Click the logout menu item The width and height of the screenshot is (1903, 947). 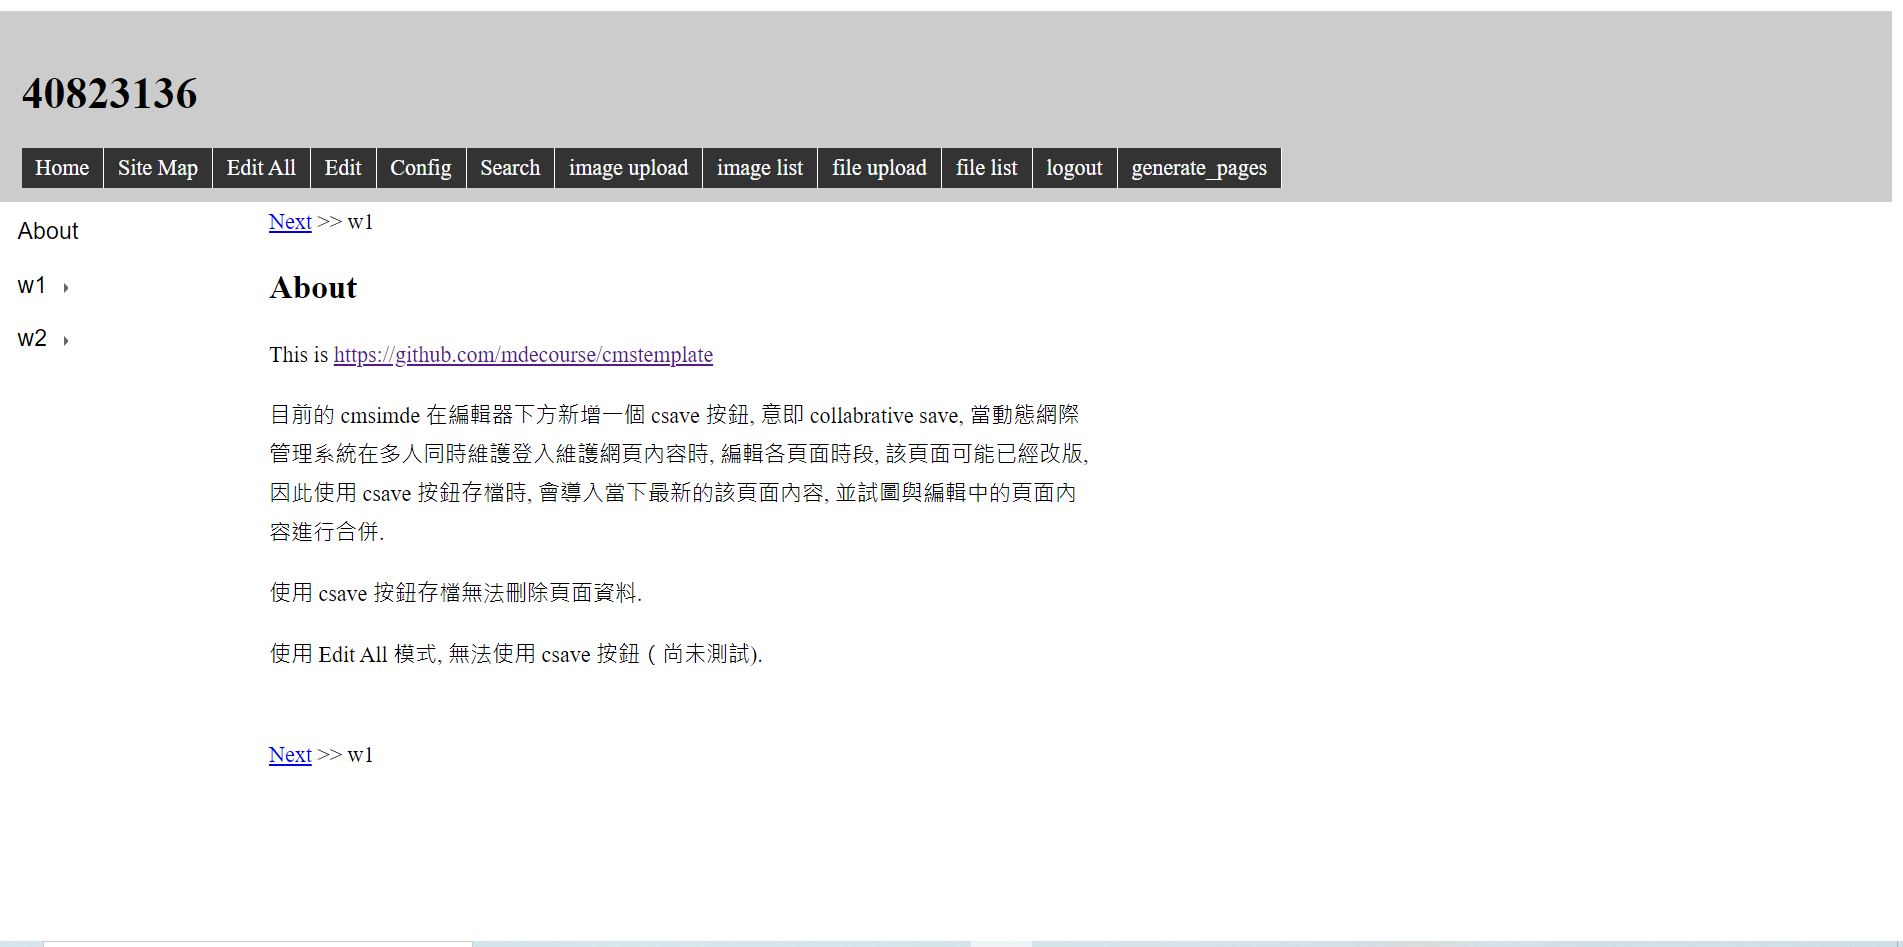click(x=1075, y=168)
